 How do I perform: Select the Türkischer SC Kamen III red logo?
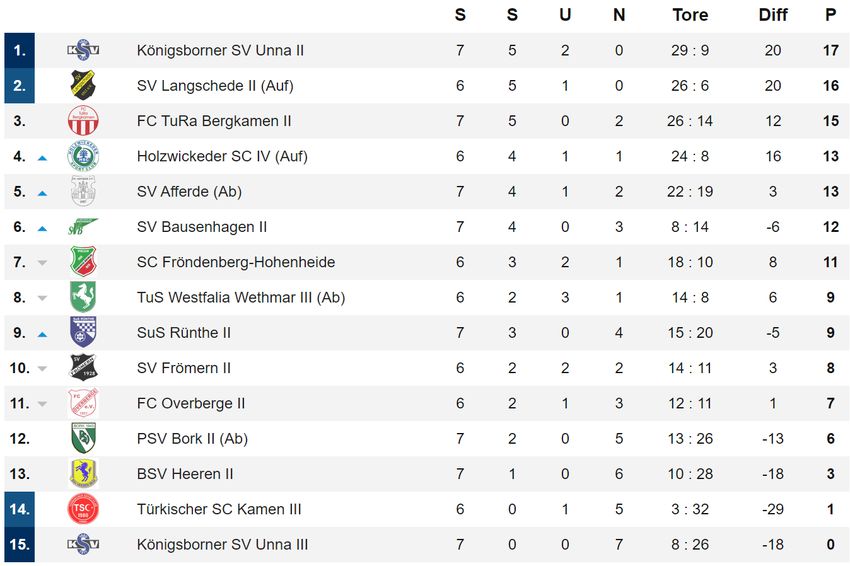(83, 509)
